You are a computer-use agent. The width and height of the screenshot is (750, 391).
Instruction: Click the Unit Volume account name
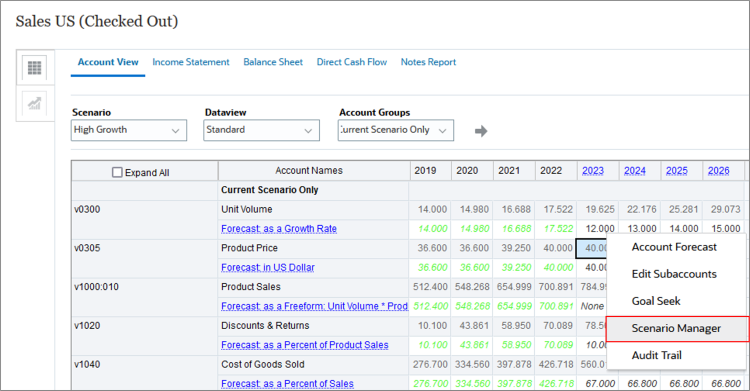[x=247, y=210]
